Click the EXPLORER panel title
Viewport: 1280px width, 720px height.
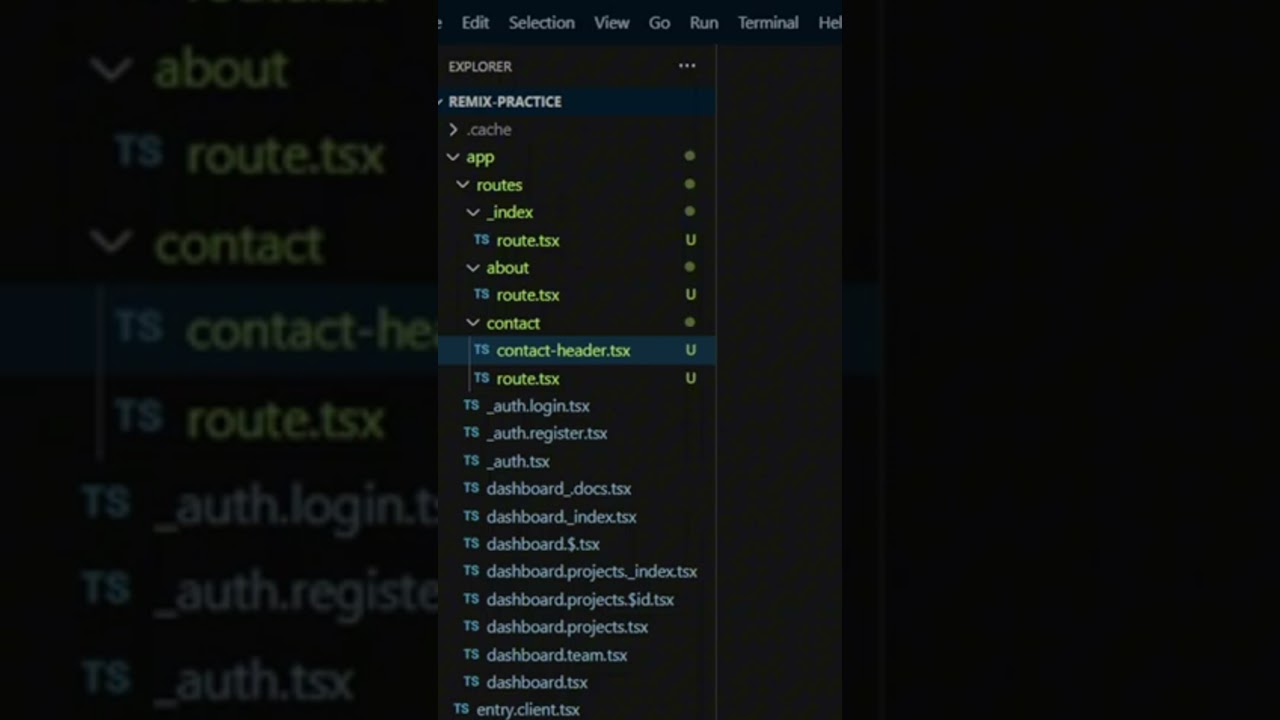pos(480,66)
